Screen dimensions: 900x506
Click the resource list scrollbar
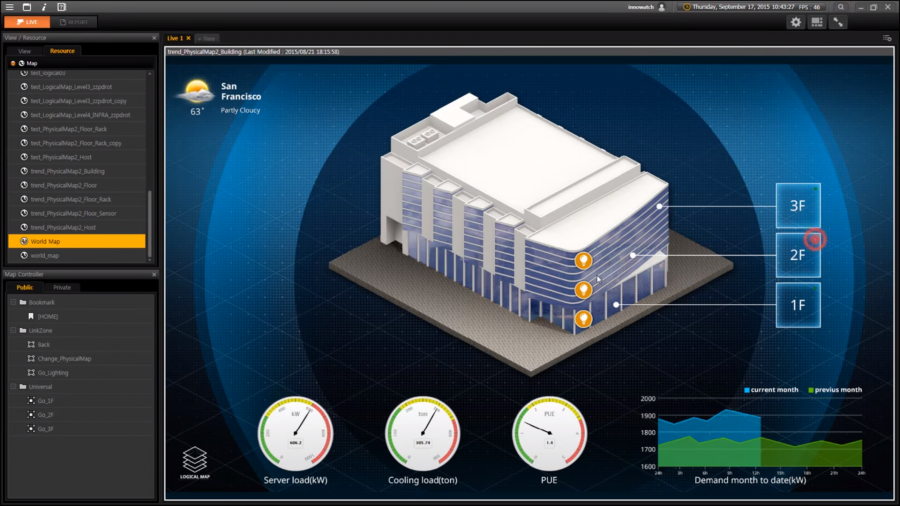pyautogui.click(x=150, y=224)
